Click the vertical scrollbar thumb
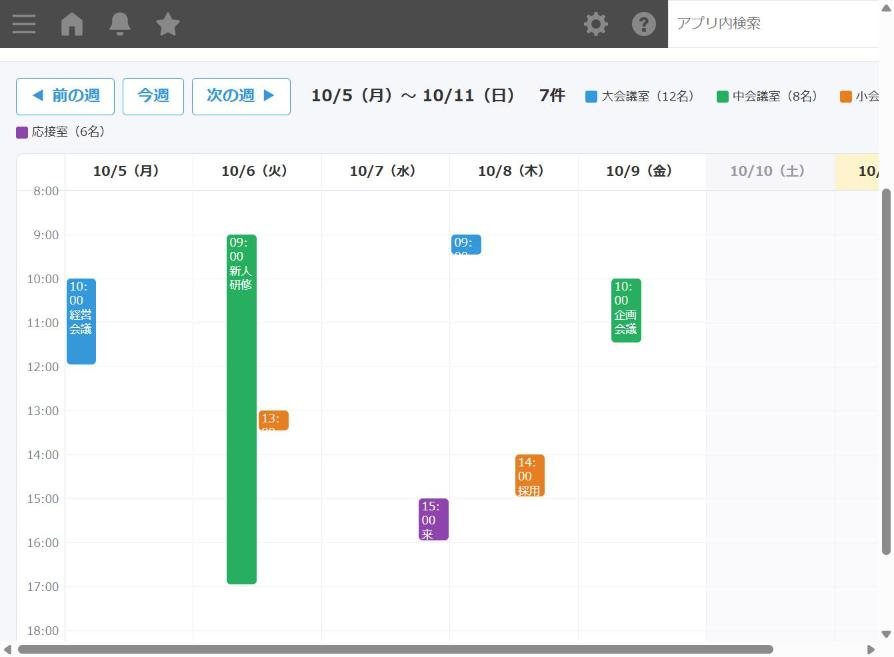 (886, 372)
